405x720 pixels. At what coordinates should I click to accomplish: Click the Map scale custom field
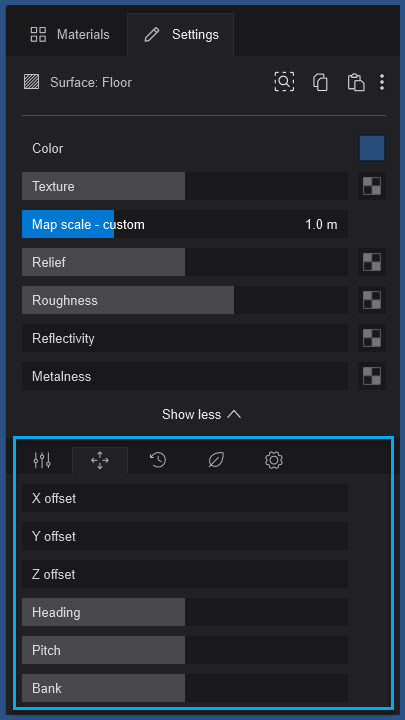(x=185, y=225)
